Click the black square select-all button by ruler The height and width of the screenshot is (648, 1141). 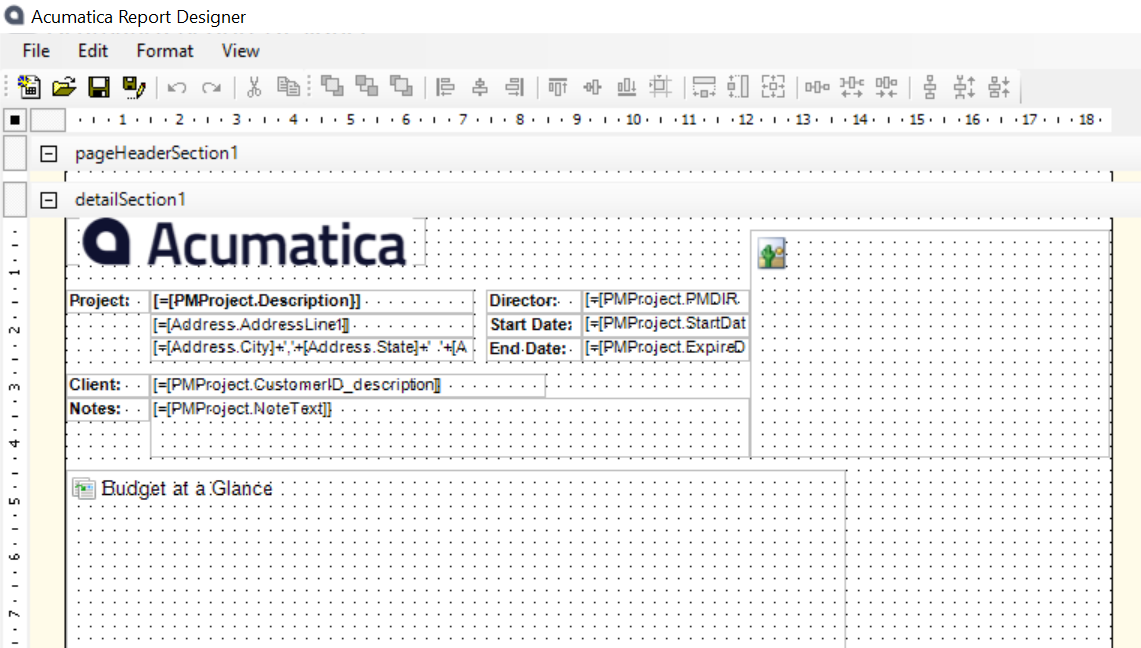pyautogui.click(x=15, y=119)
